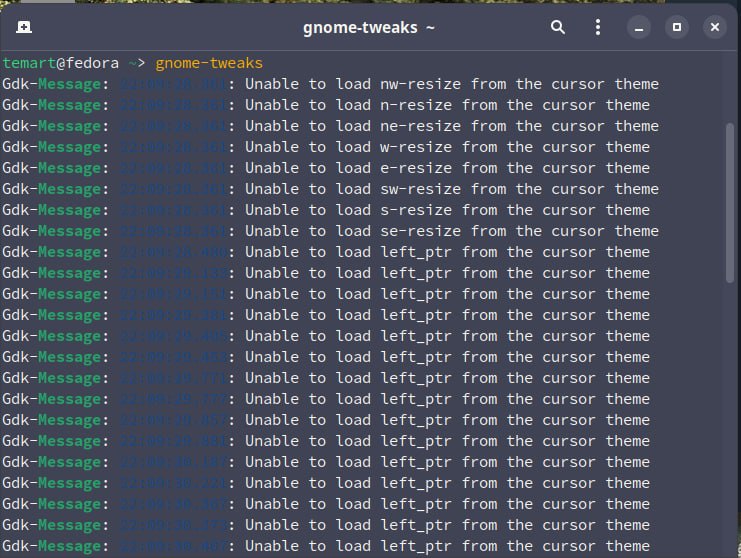Minimize the gnome-tweaks terminal window
Image resolution: width=741 pixels, height=558 pixels.
click(x=639, y=27)
